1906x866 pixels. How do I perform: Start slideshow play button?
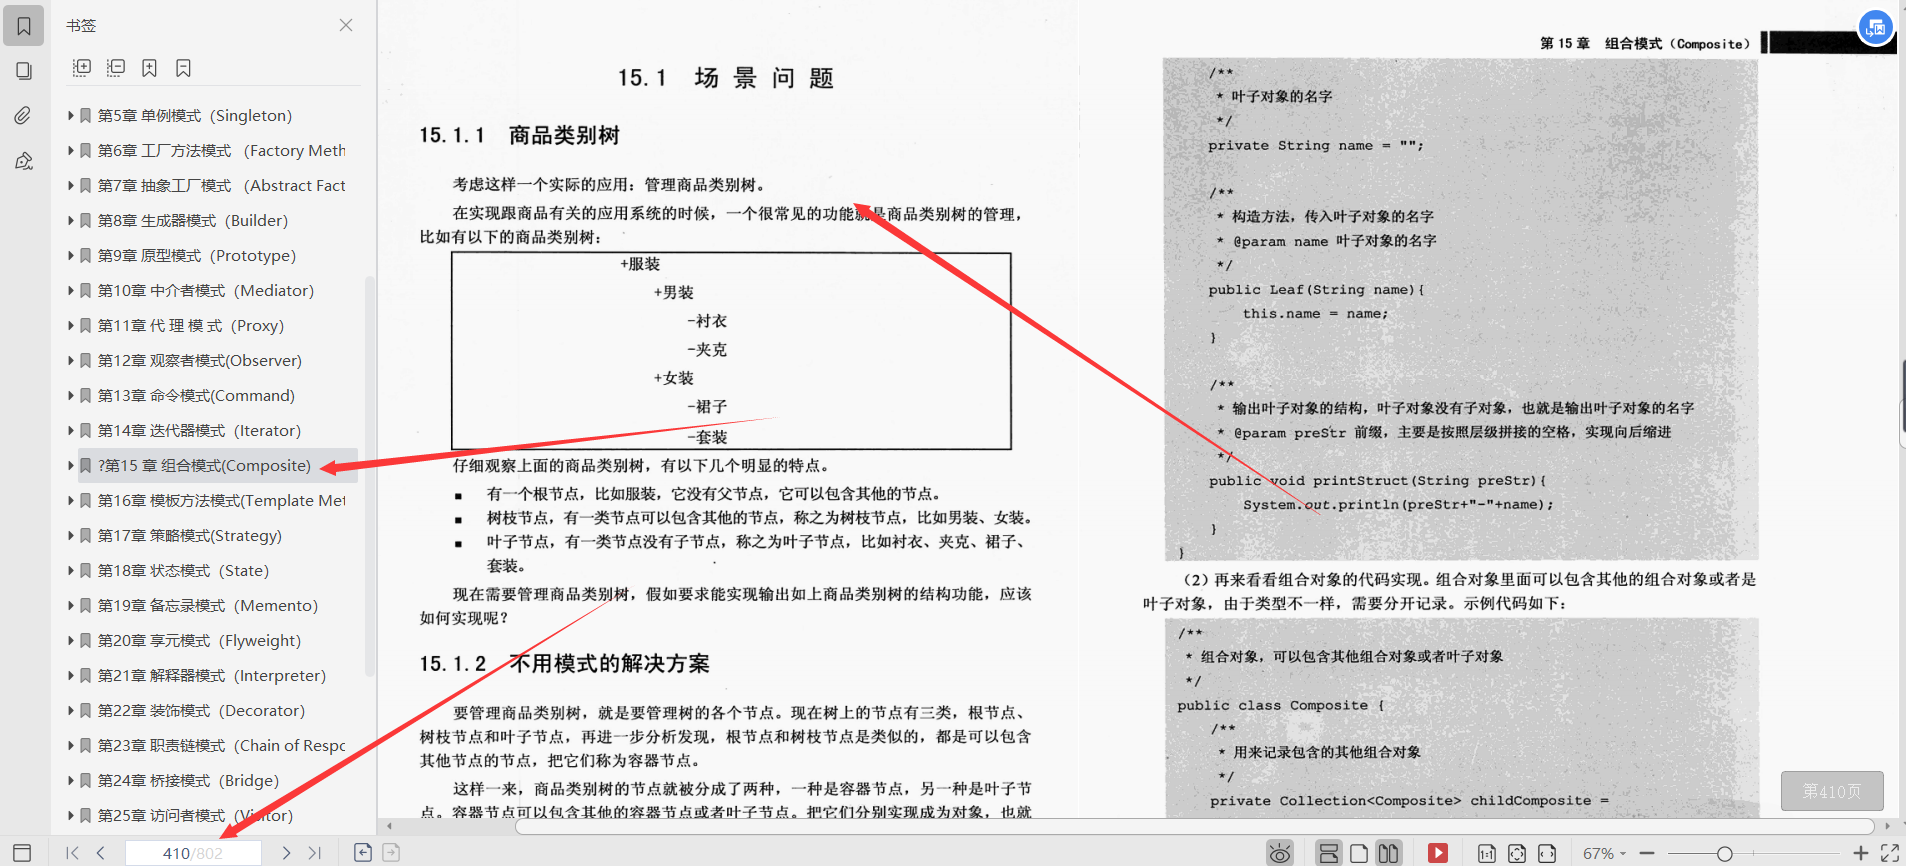(x=1438, y=853)
